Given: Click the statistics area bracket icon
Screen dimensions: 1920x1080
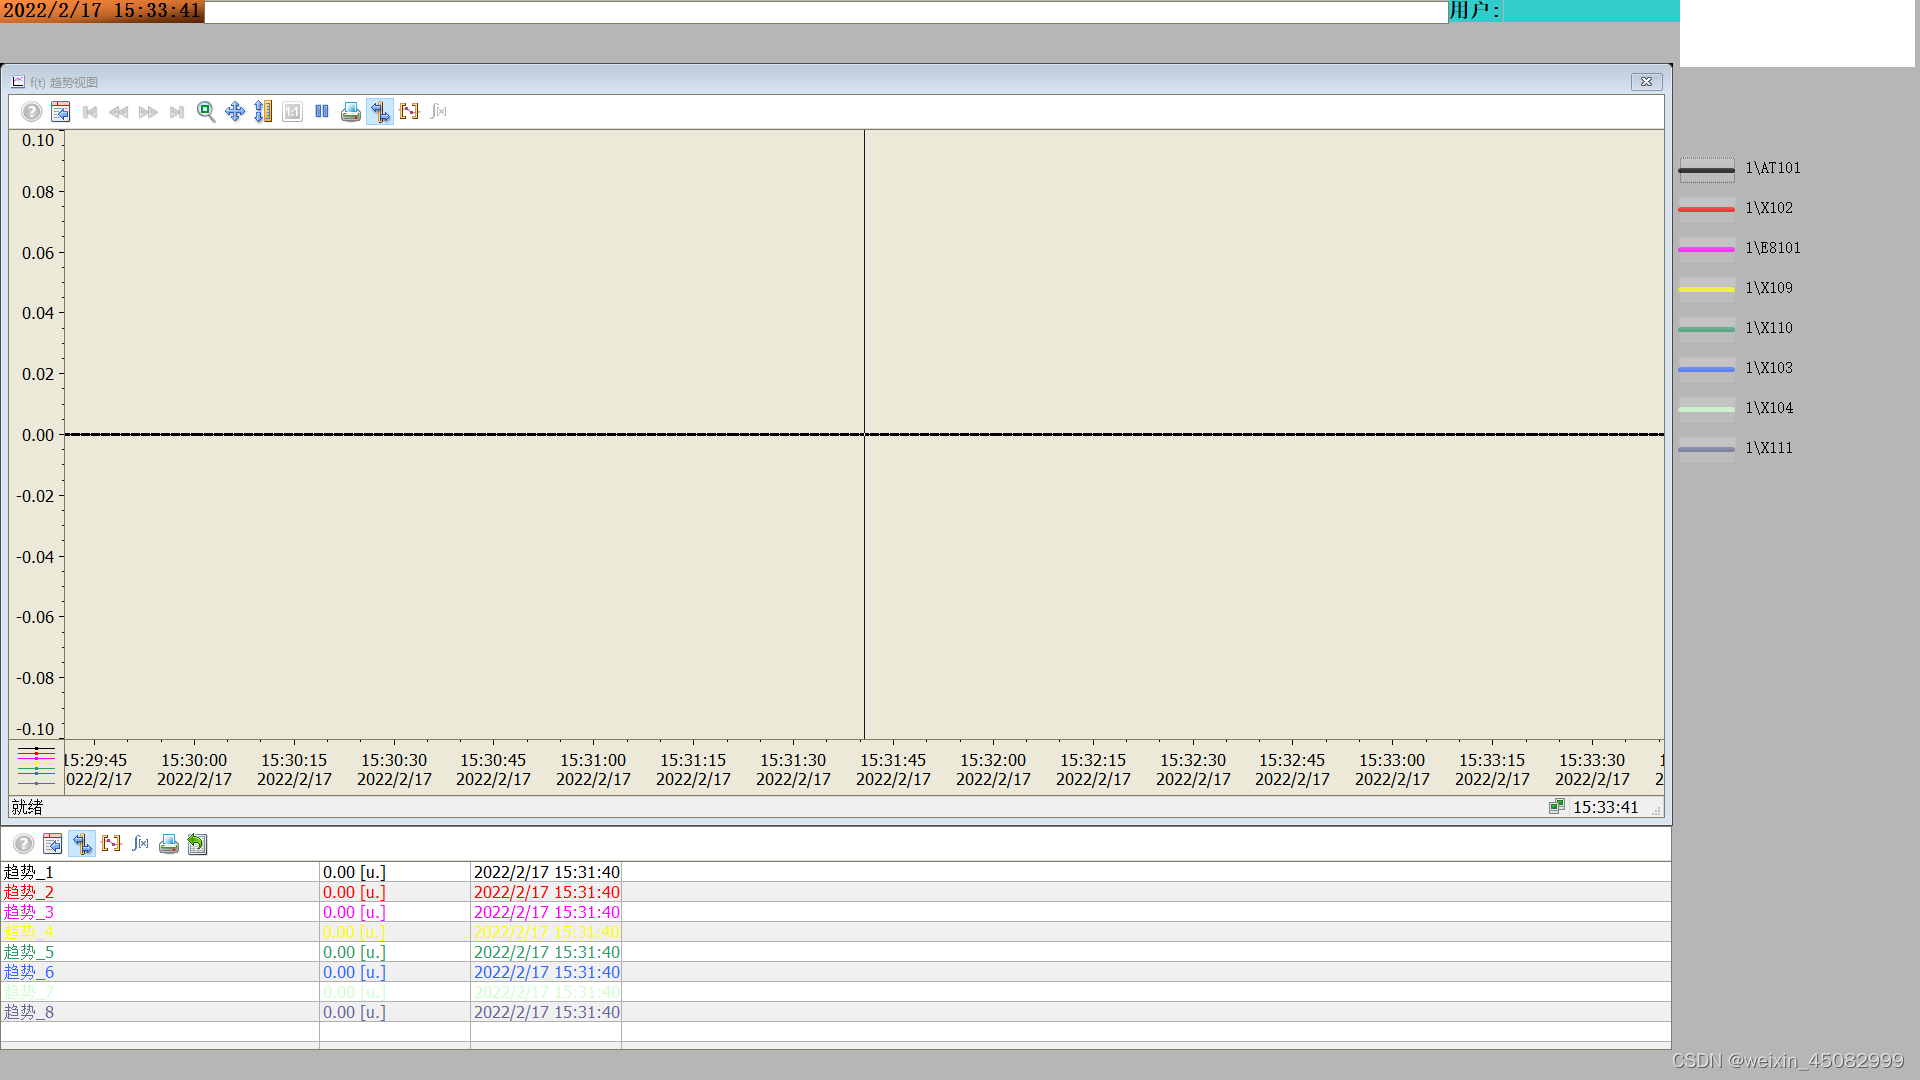Looking at the screenshot, I should (409, 112).
